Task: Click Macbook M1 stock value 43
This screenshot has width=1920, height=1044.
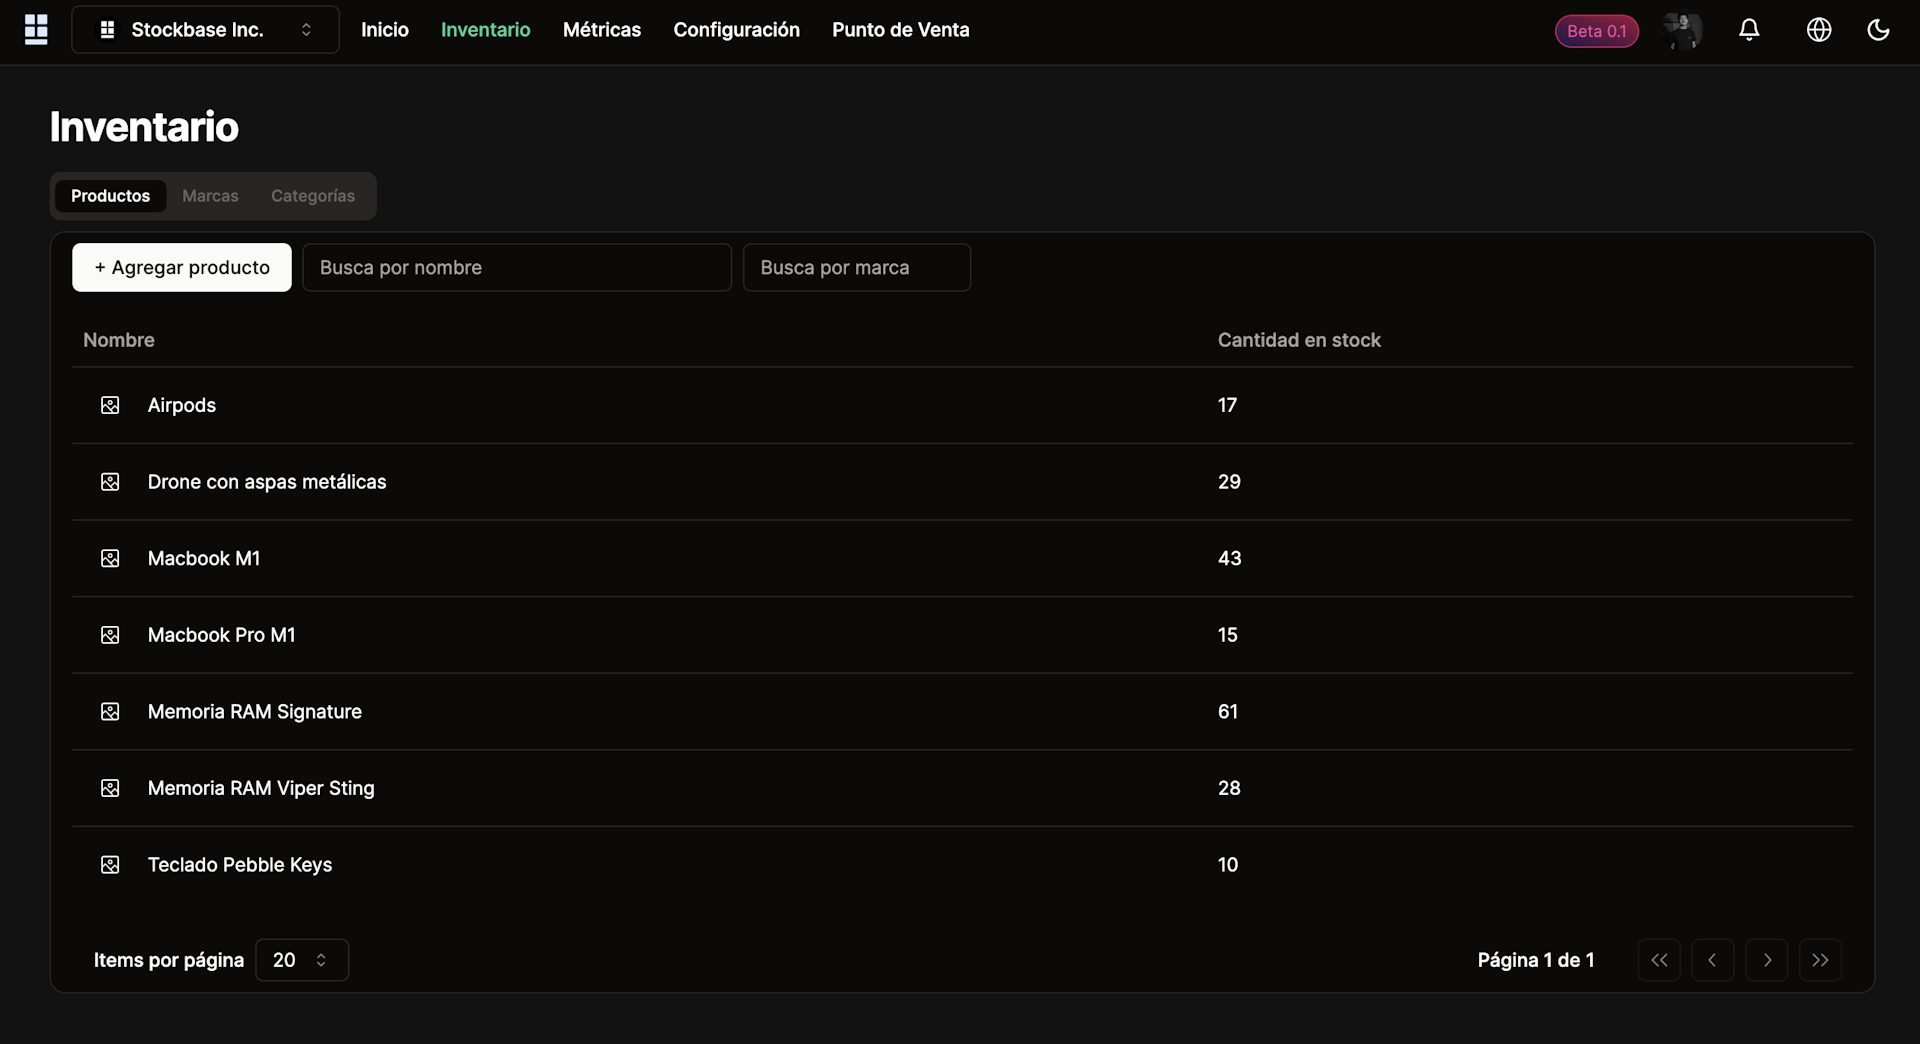Action: click(x=1230, y=558)
